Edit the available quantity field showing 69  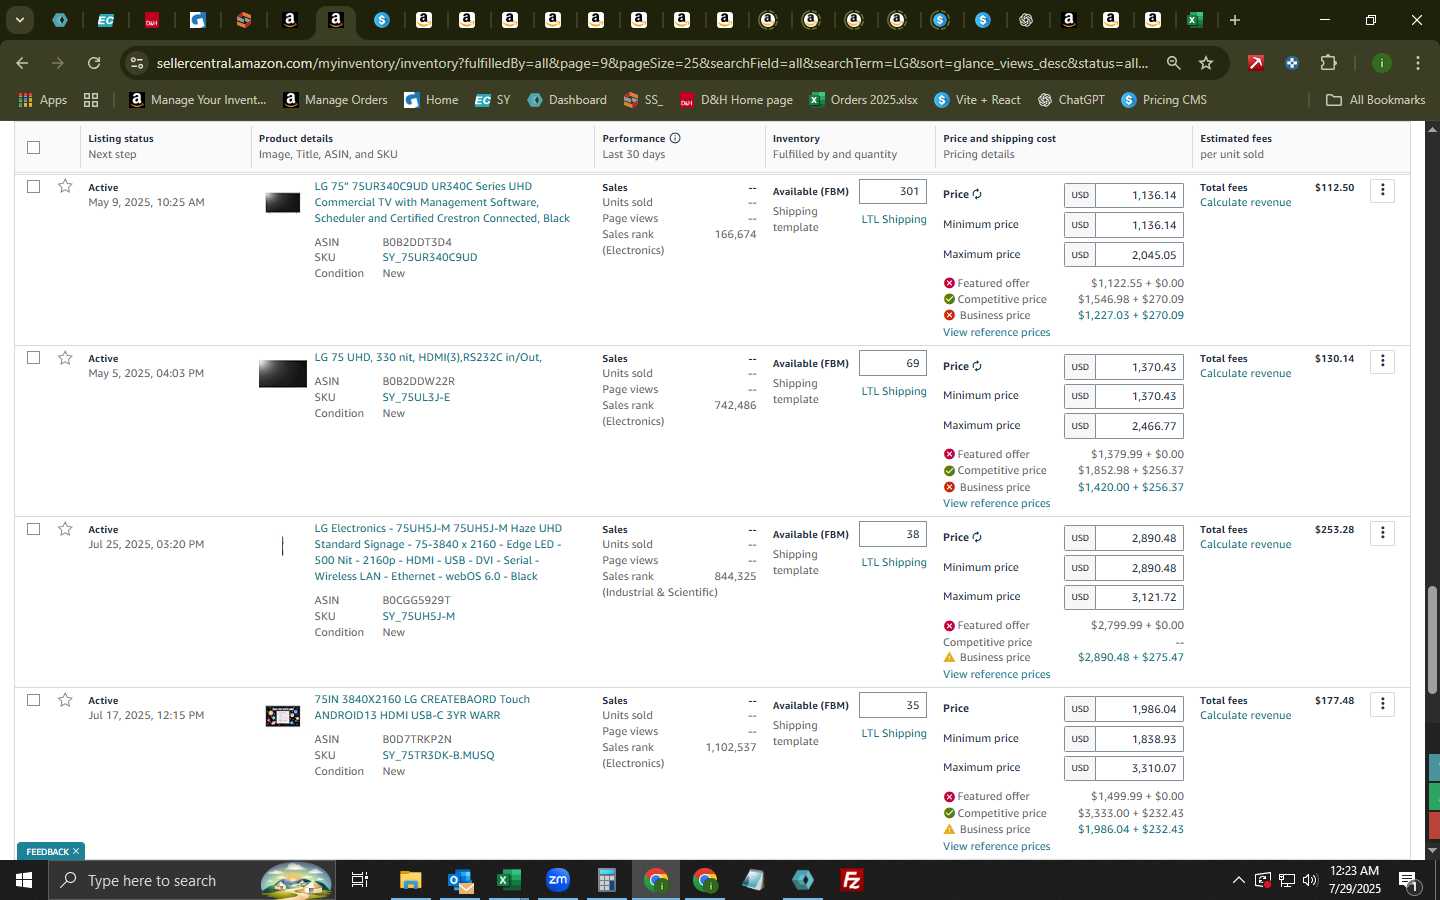[893, 363]
